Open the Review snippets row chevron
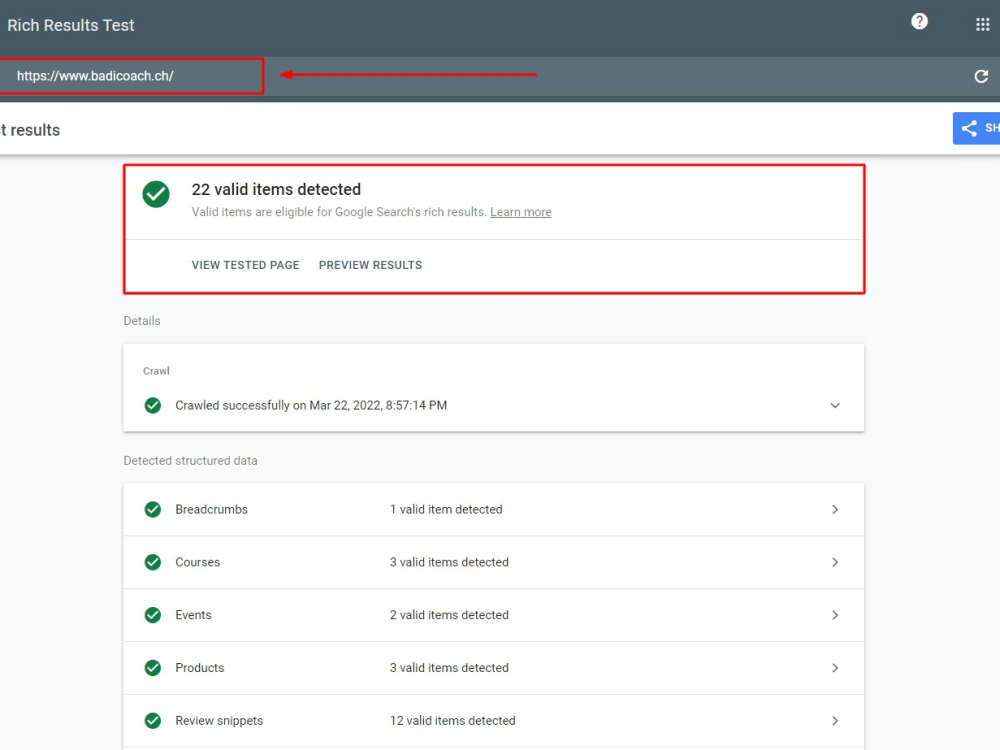Screen dimensions: 1000x750 point(835,721)
